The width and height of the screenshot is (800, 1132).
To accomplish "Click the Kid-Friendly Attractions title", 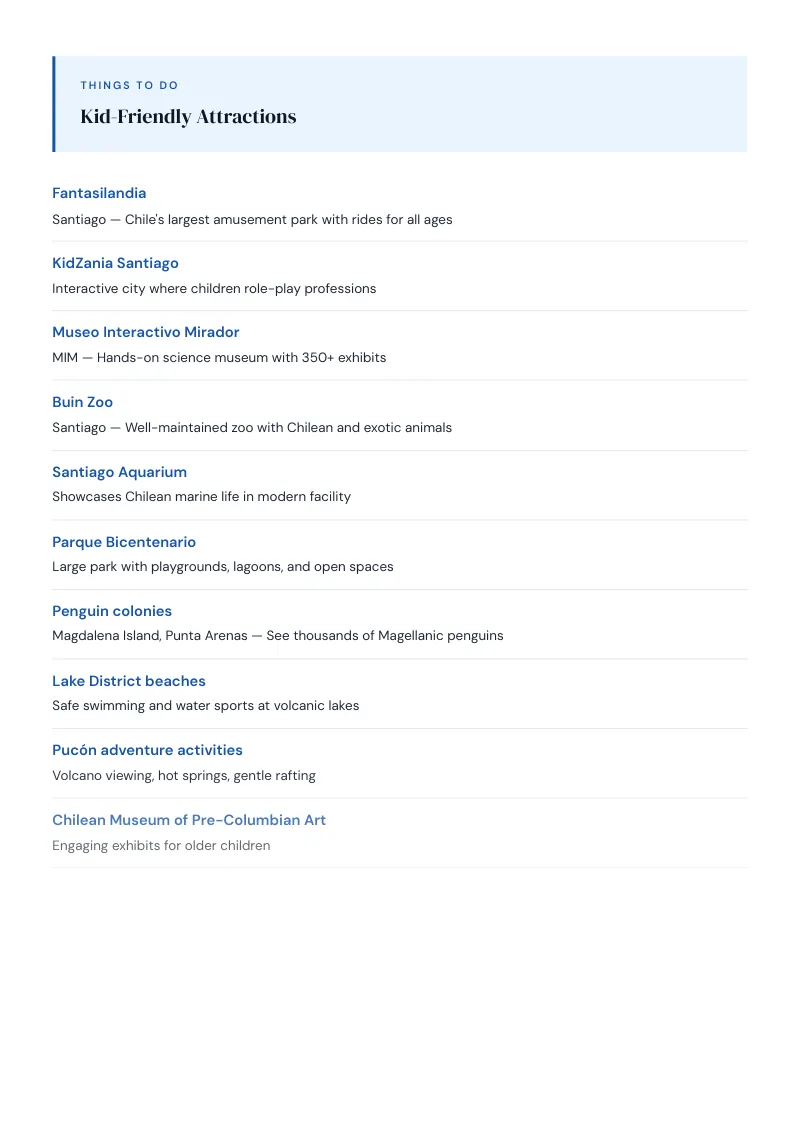I will [188, 117].
